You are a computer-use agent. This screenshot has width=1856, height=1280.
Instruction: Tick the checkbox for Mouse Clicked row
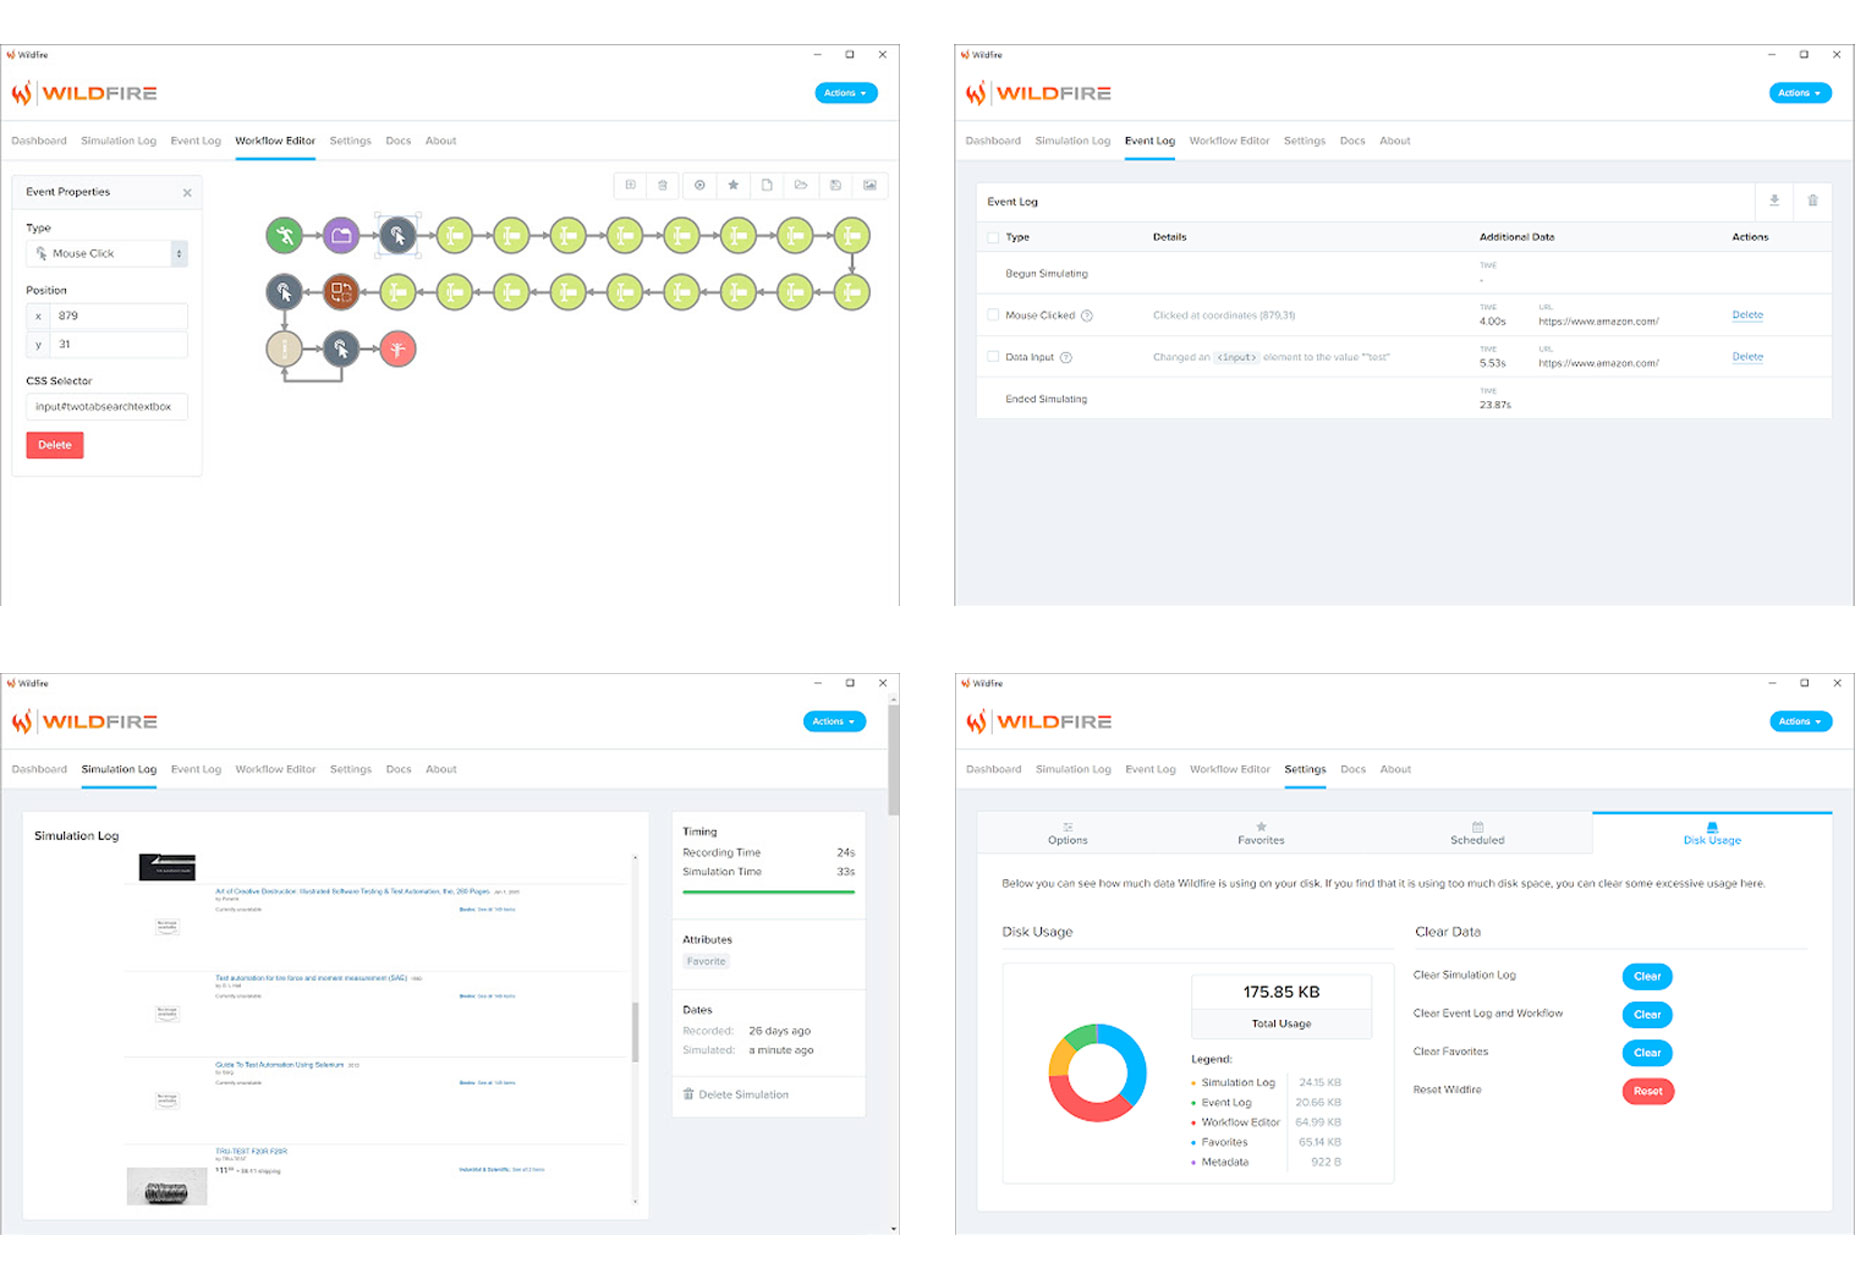pos(993,315)
